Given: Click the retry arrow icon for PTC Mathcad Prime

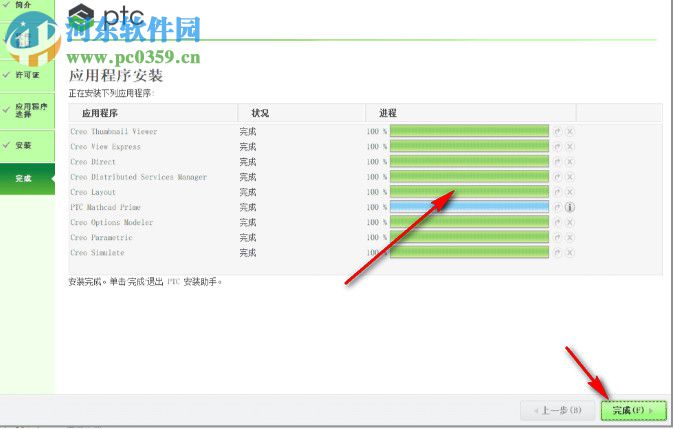Looking at the screenshot, I should [x=557, y=207].
